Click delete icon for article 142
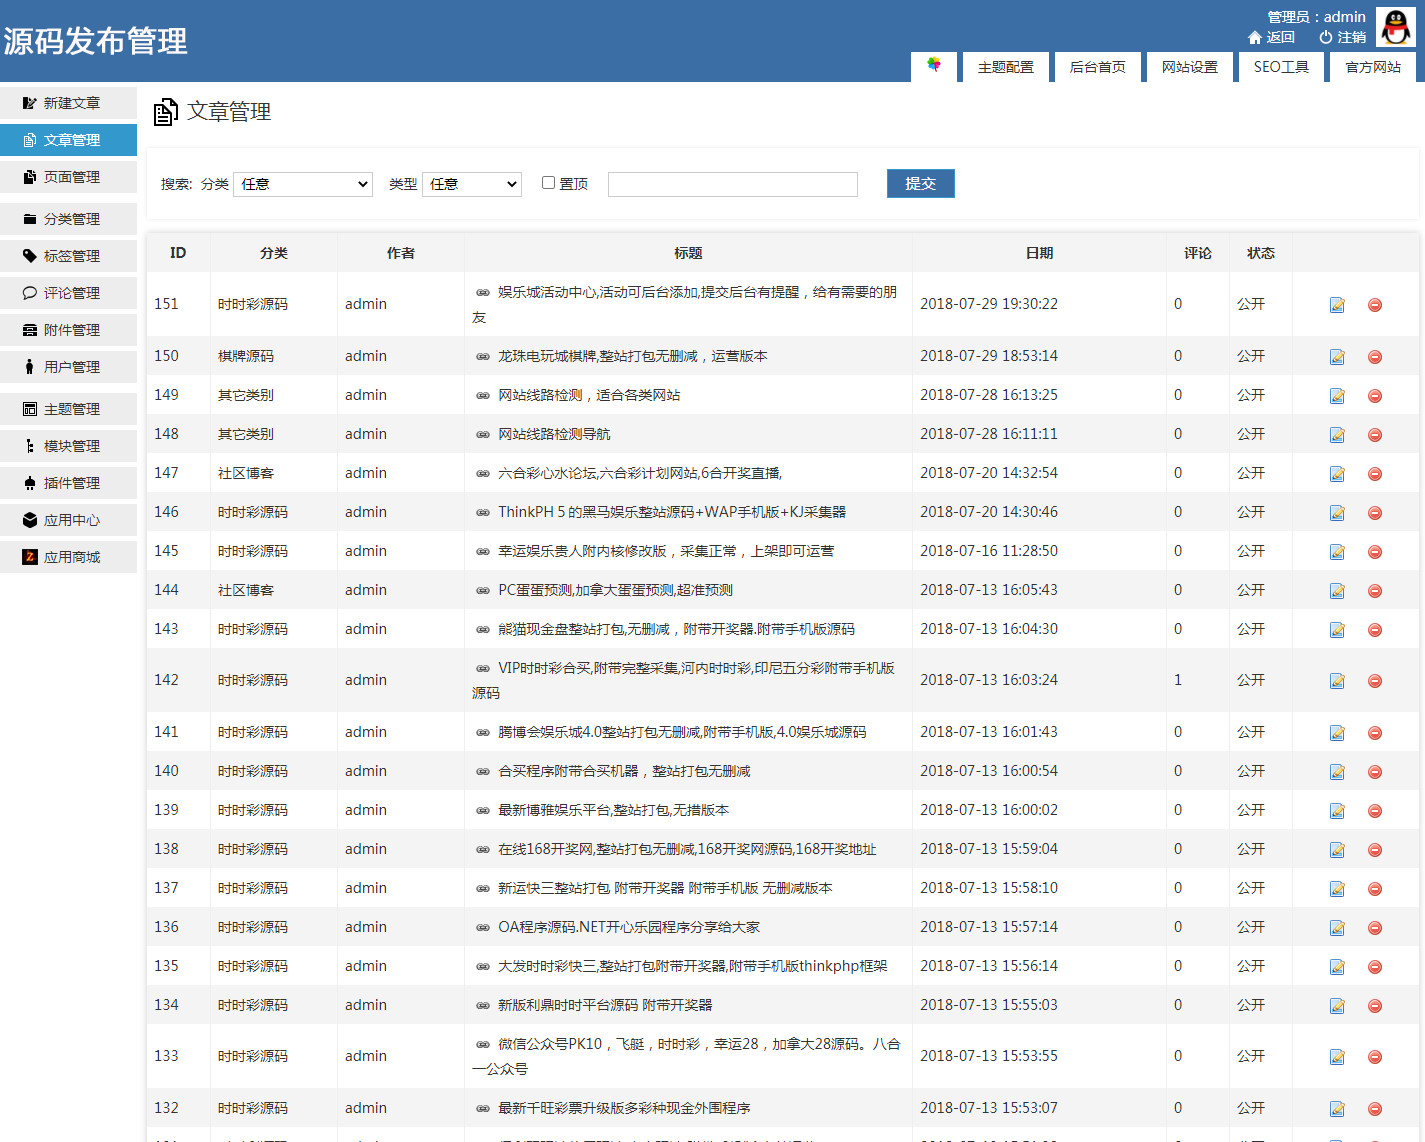The height and width of the screenshot is (1142, 1425). click(x=1375, y=681)
